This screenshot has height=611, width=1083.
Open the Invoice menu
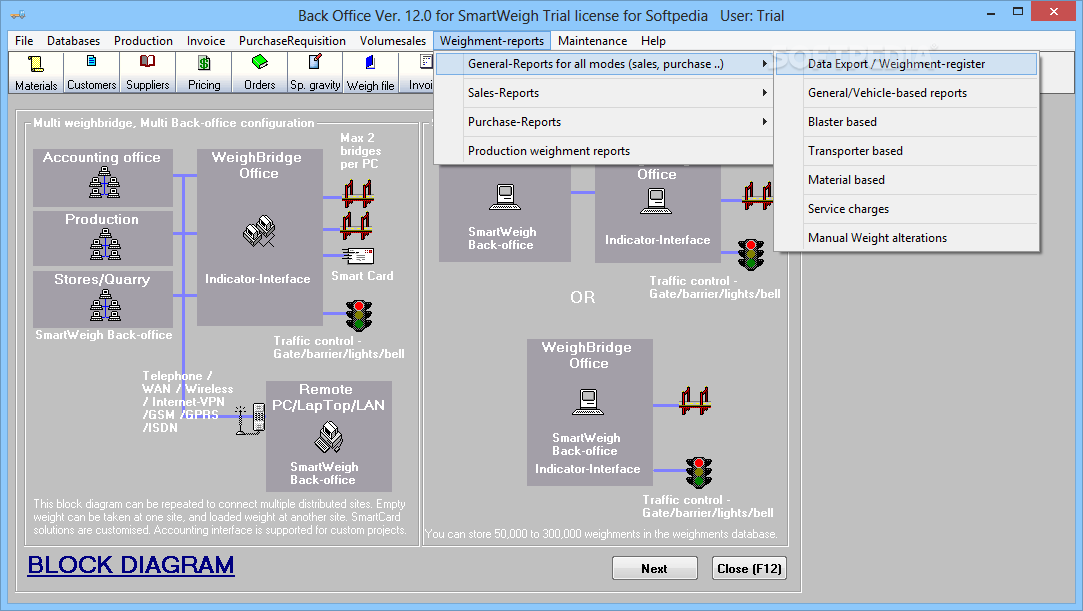click(x=206, y=41)
